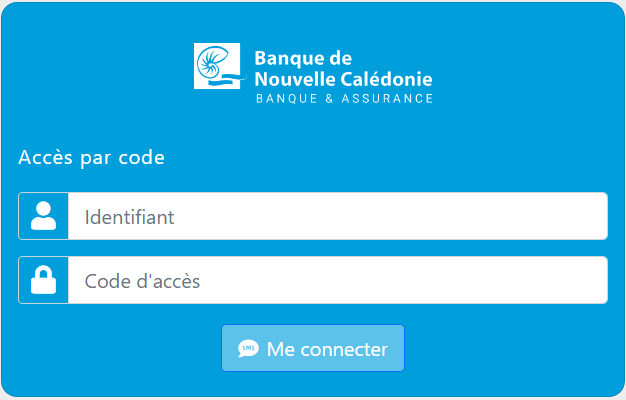Click the "BANQUE & ASSURANCE" tagline
This screenshot has height=400, width=626.
click(344, 99)
